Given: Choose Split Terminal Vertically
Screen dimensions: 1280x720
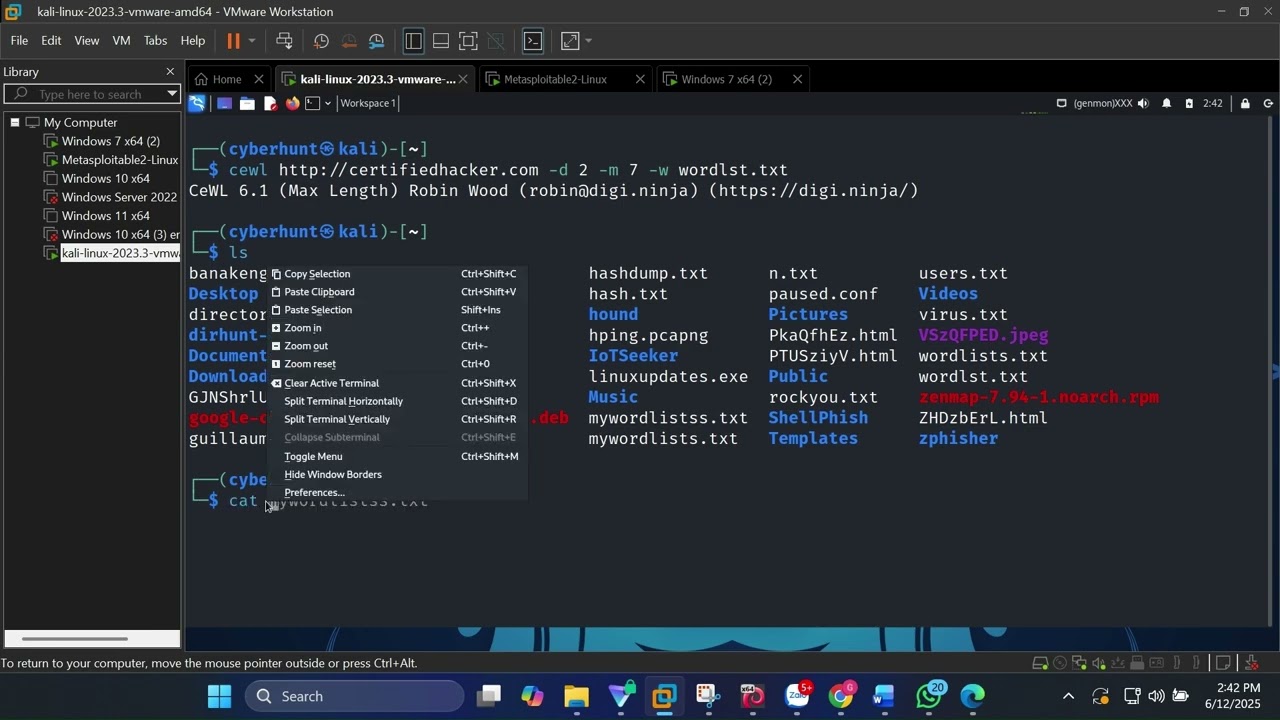Looking at the screenshot, I should (x=397, y=419).
